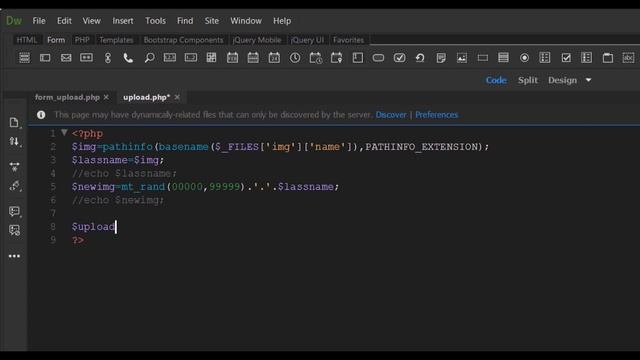Switch to the Favorites insert tab
This screenshot has height=360, width=640.
point(348,40)
